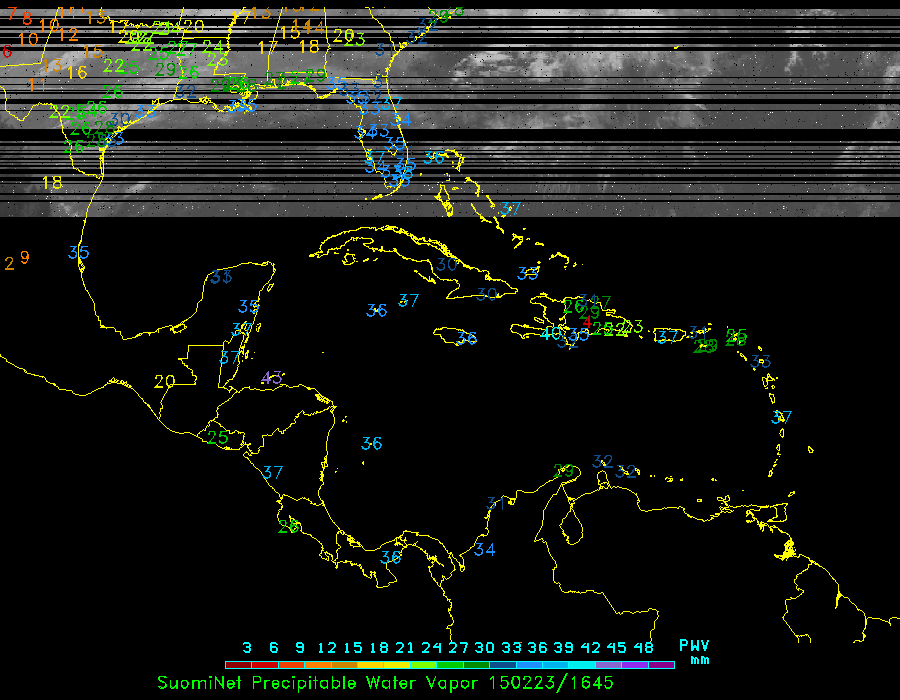Click the green 25 station value
The height and width of the screenshot is (700, 900).
click(217, 437)
